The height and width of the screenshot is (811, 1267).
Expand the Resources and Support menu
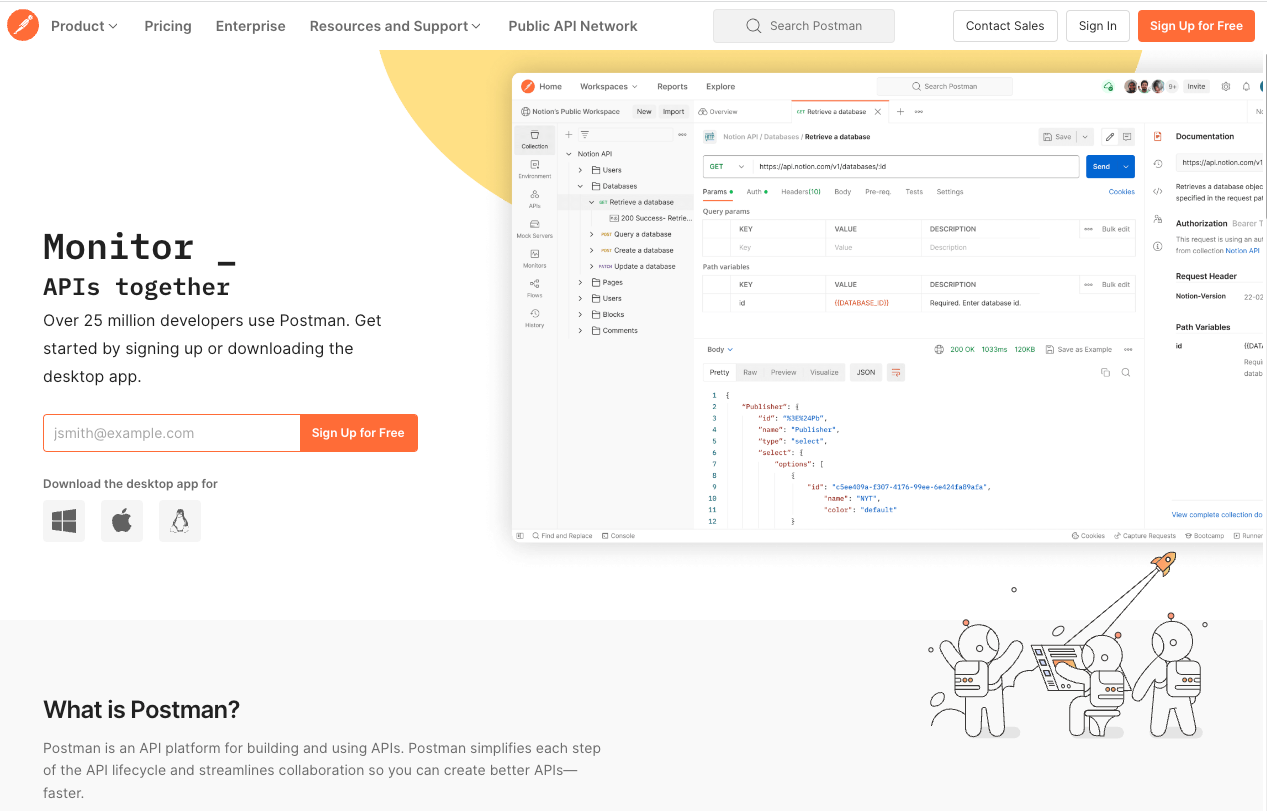(x=395, y=26)
